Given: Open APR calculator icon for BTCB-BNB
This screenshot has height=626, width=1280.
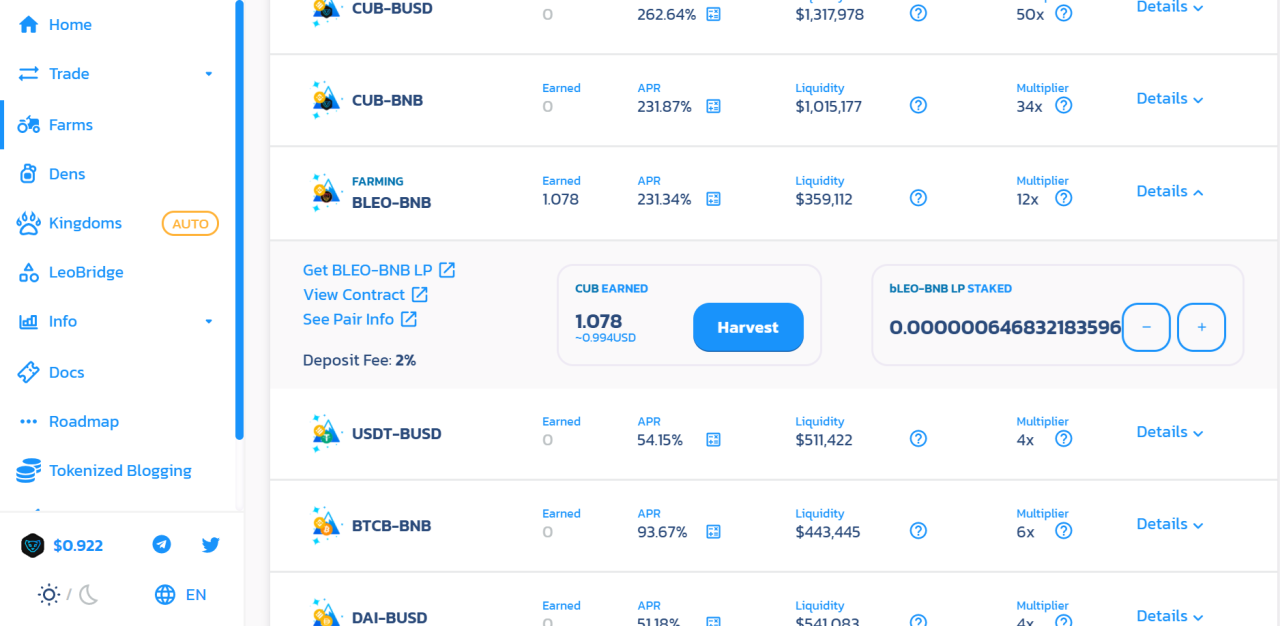Looking at the screenshot, I should click(x=713, y=532).
